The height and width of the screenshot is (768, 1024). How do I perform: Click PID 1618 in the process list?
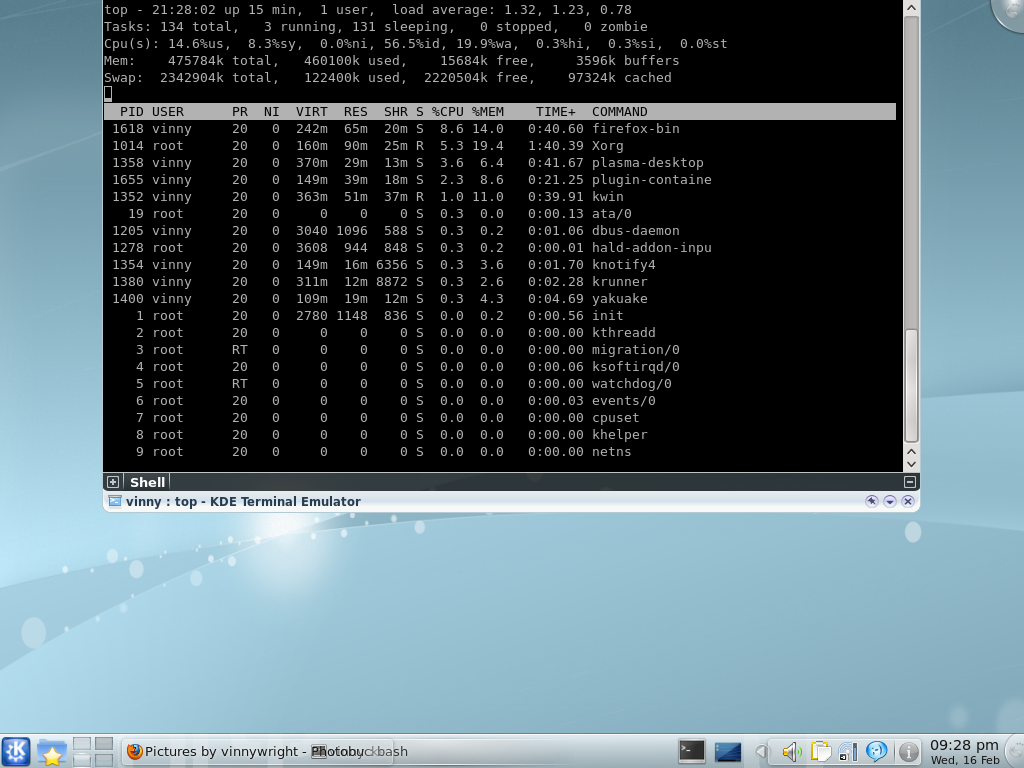point(128,129)
